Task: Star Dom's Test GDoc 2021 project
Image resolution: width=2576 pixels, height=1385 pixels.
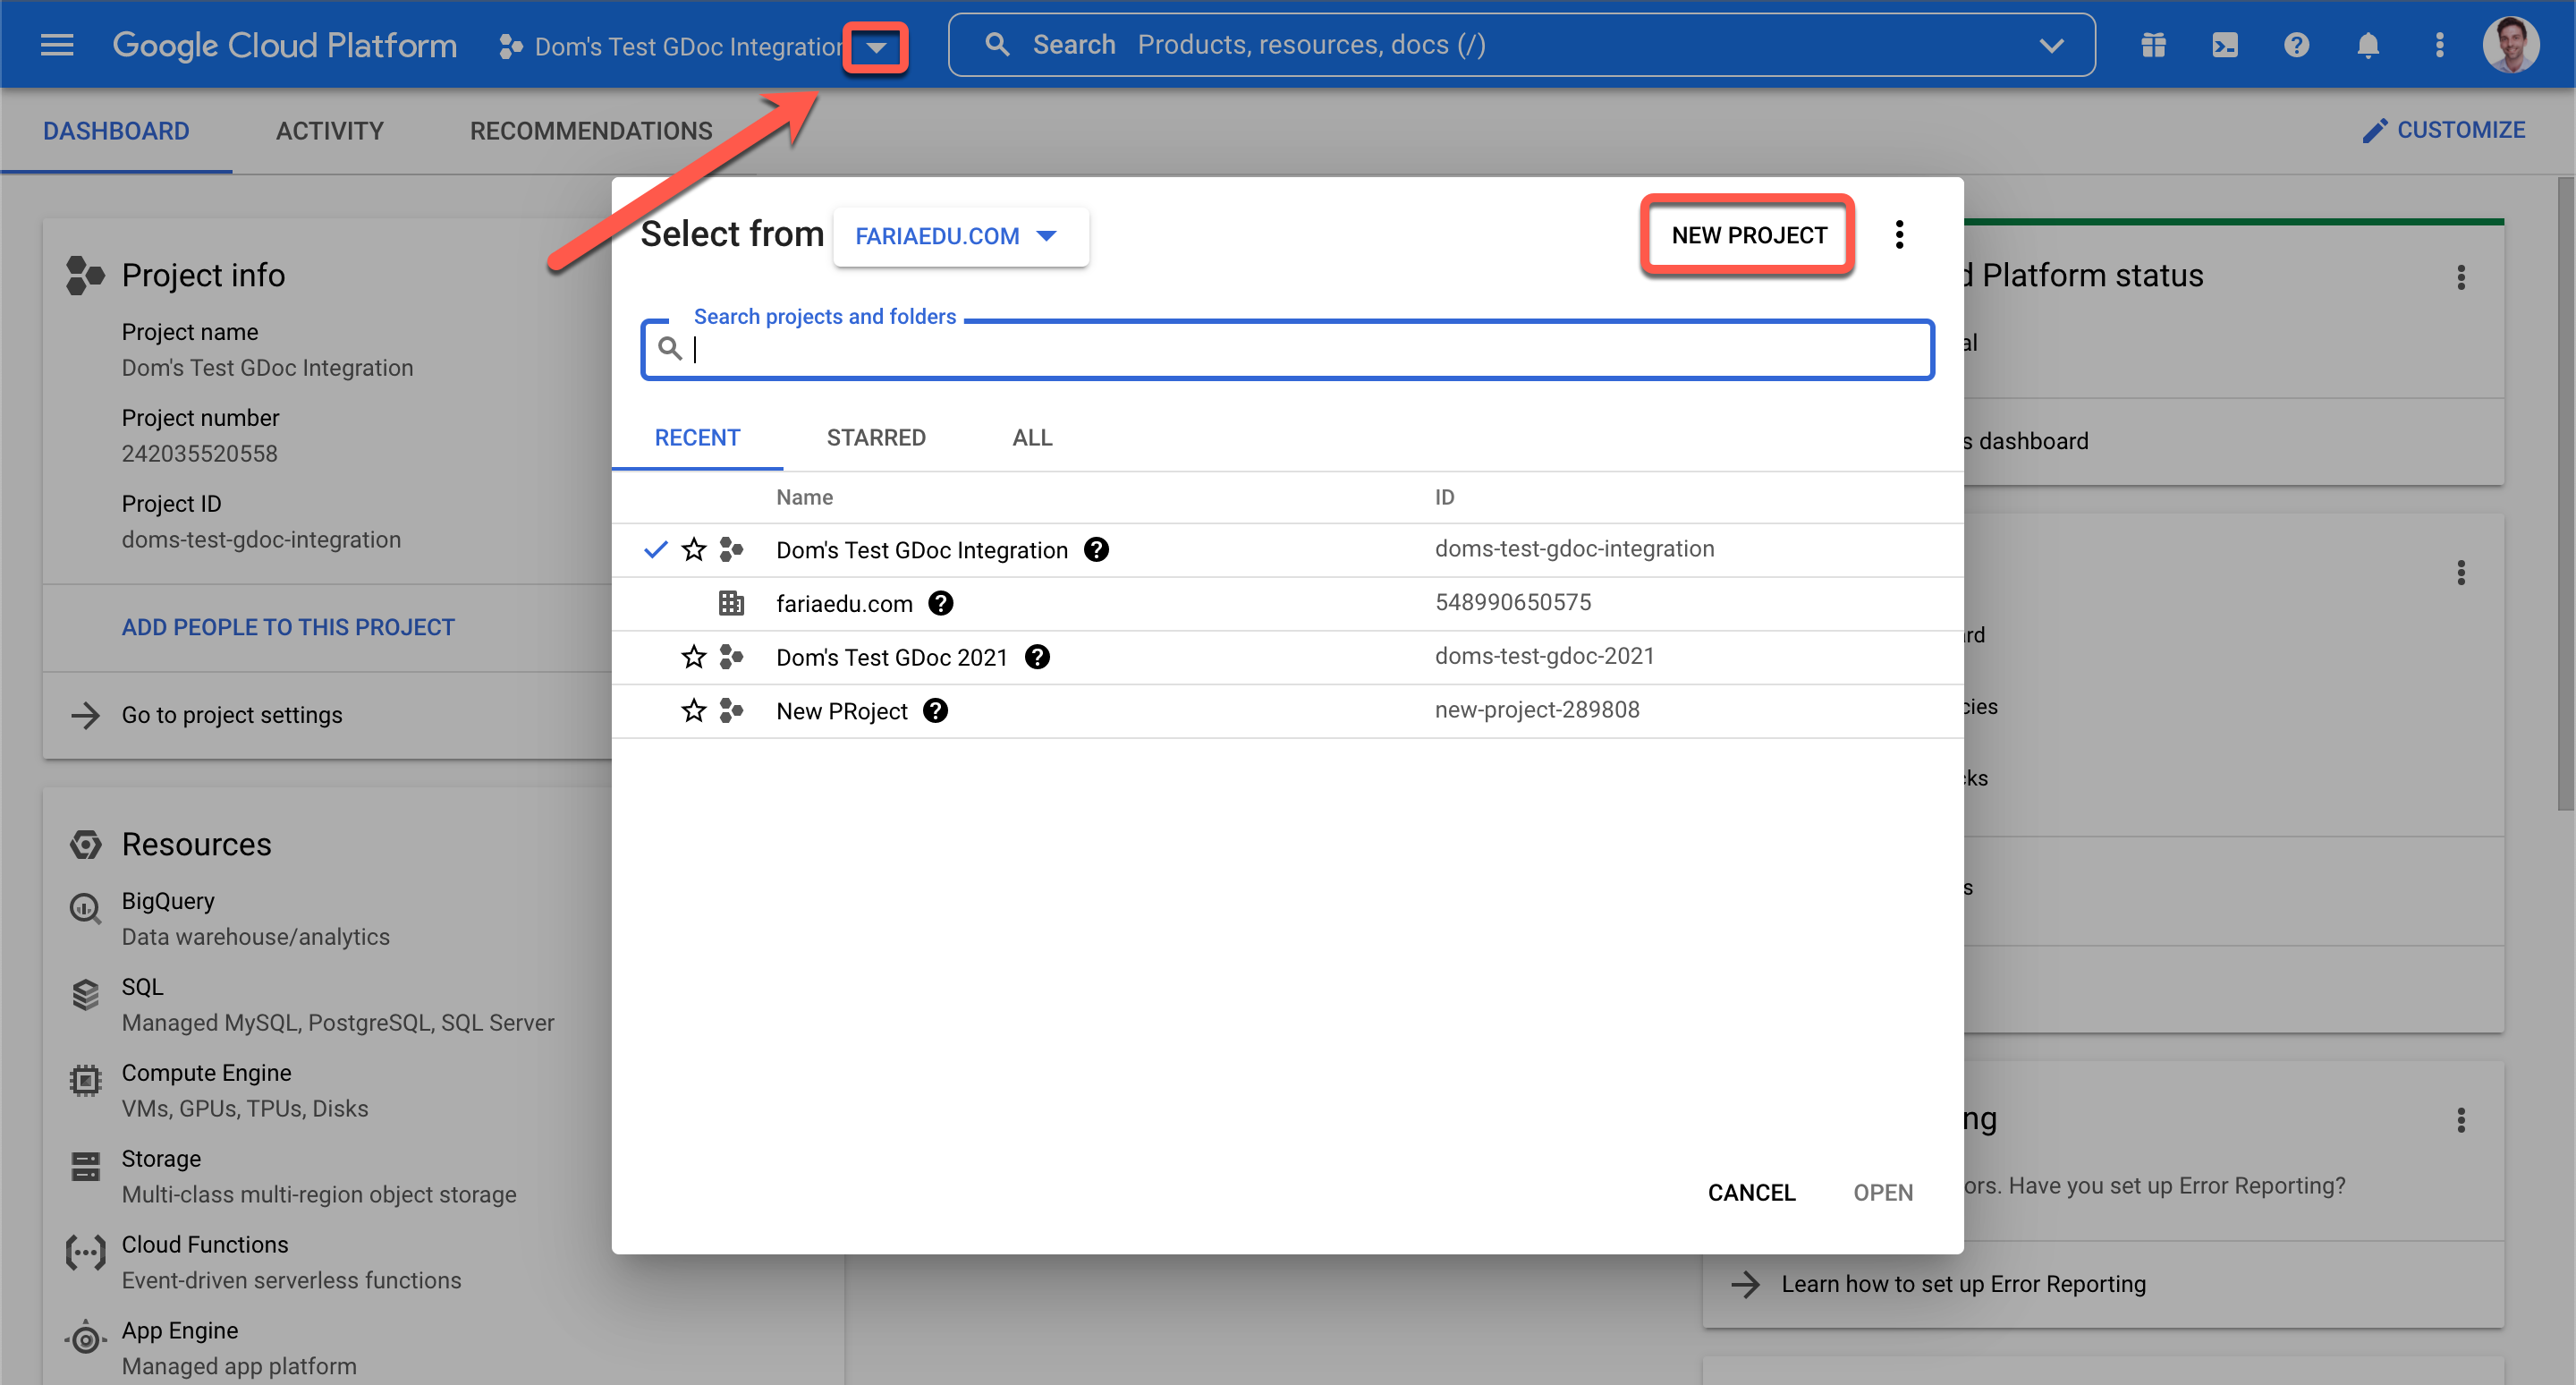Action: pos(693,657)
